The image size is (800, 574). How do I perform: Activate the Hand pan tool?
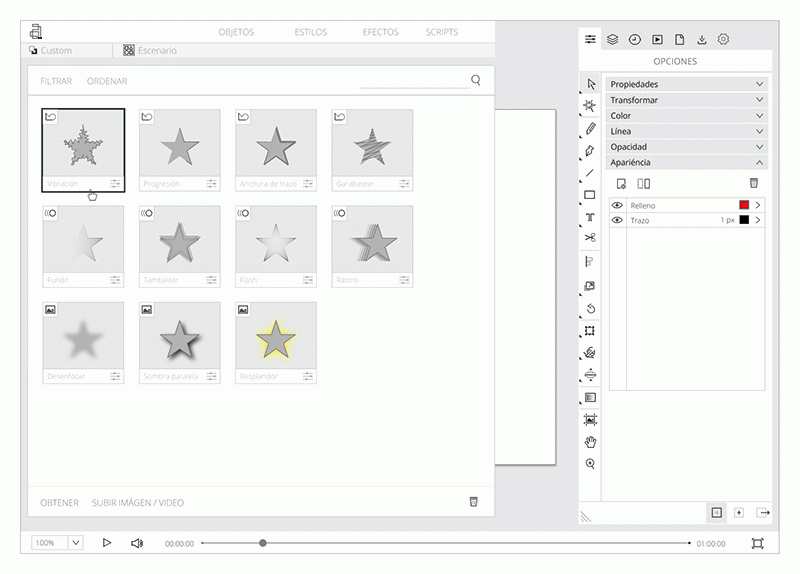pyautogui.click(x=590, y=442)
